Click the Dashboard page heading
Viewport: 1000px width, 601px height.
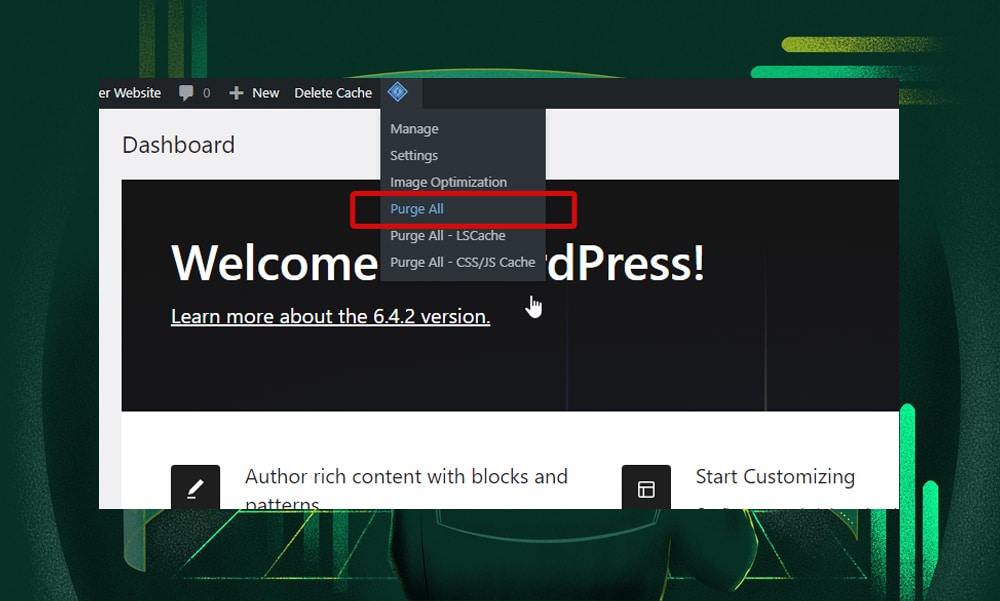(178, 145)
